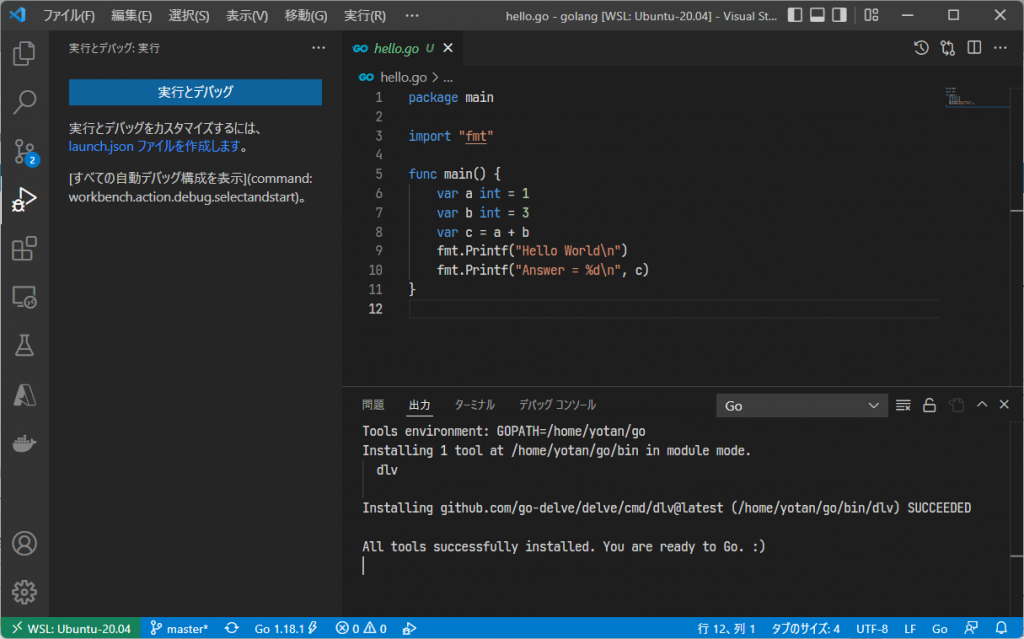1024x639 pixels.
Task: Open Run and Debug view more actions
Action: (x=318, y=48)
